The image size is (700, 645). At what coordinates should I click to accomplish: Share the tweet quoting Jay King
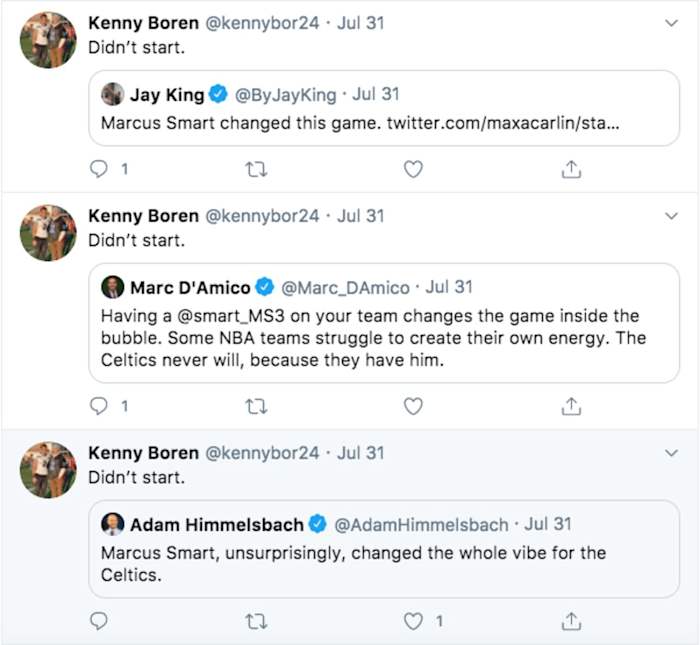[571, 169]
